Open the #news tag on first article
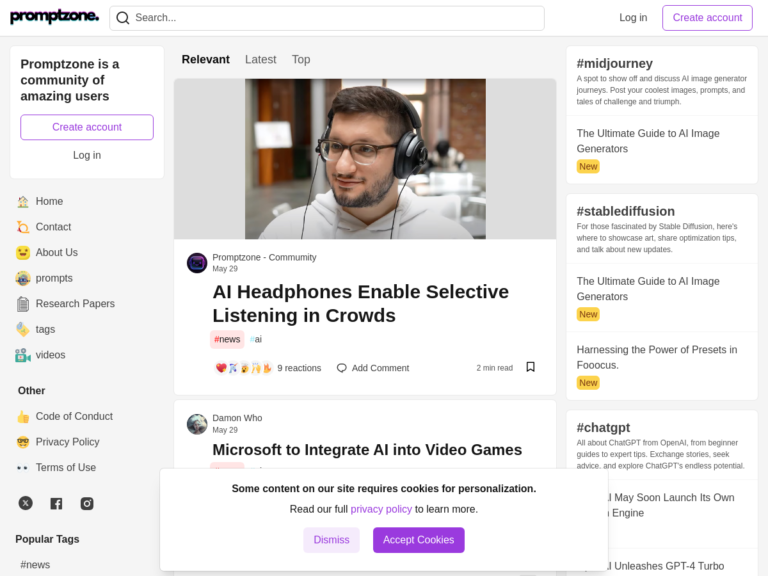 227,339
